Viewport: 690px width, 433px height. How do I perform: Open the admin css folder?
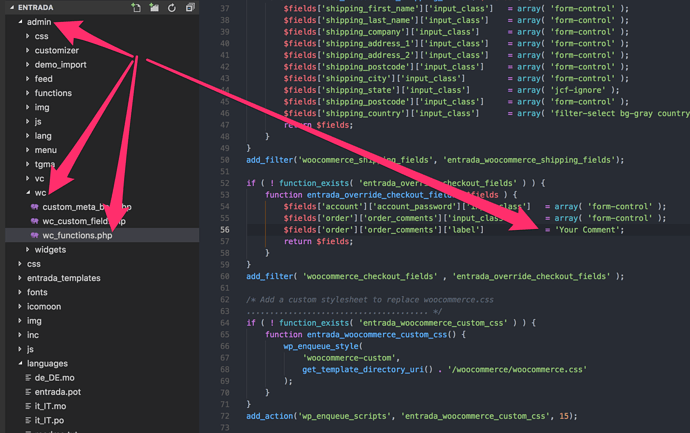tap(41, 36)
